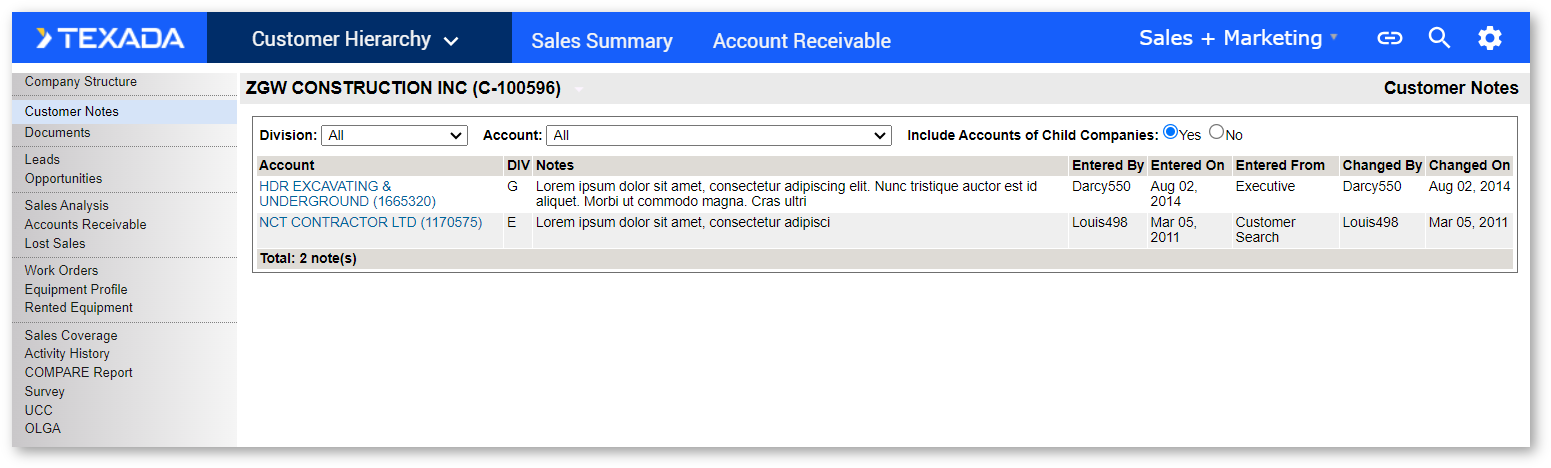The height and width of the screenshot is (468, 1551).
Task: Open the link chain icon
Action: coord(1389,39)
